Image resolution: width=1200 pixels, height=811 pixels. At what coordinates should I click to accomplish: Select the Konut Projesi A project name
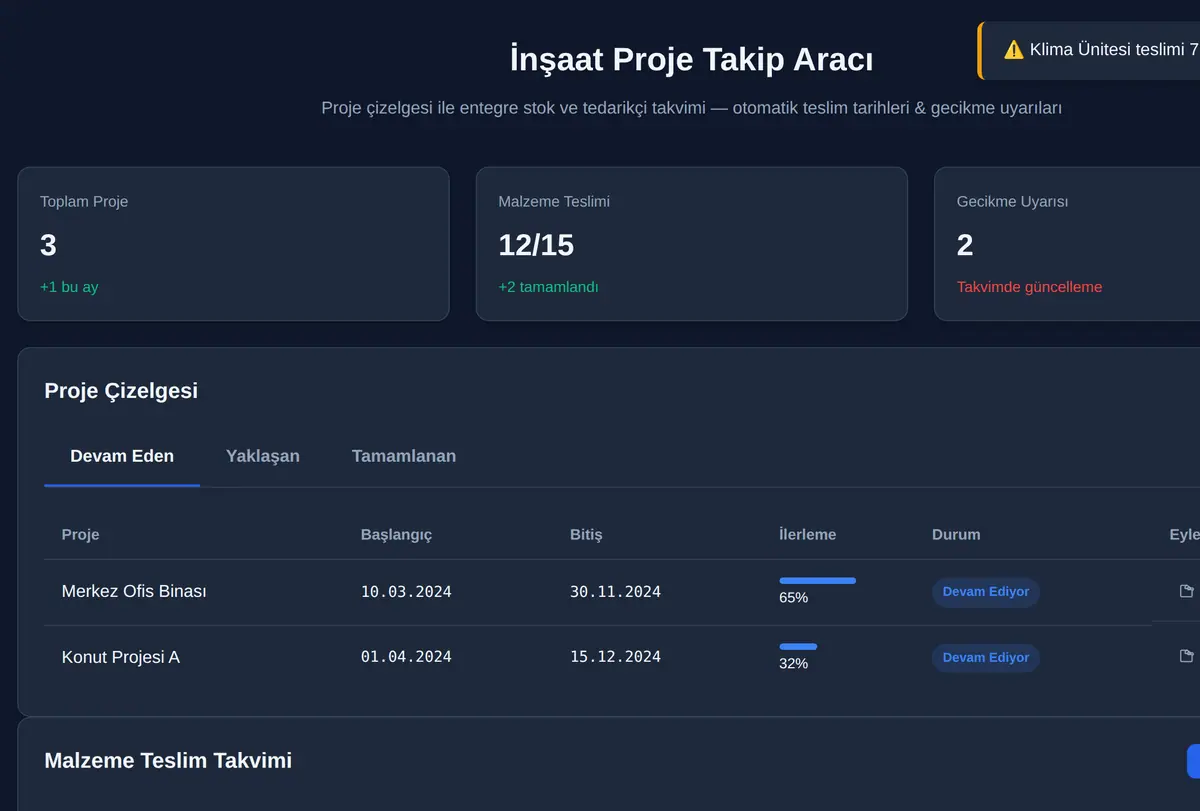(x=120, y=657)
